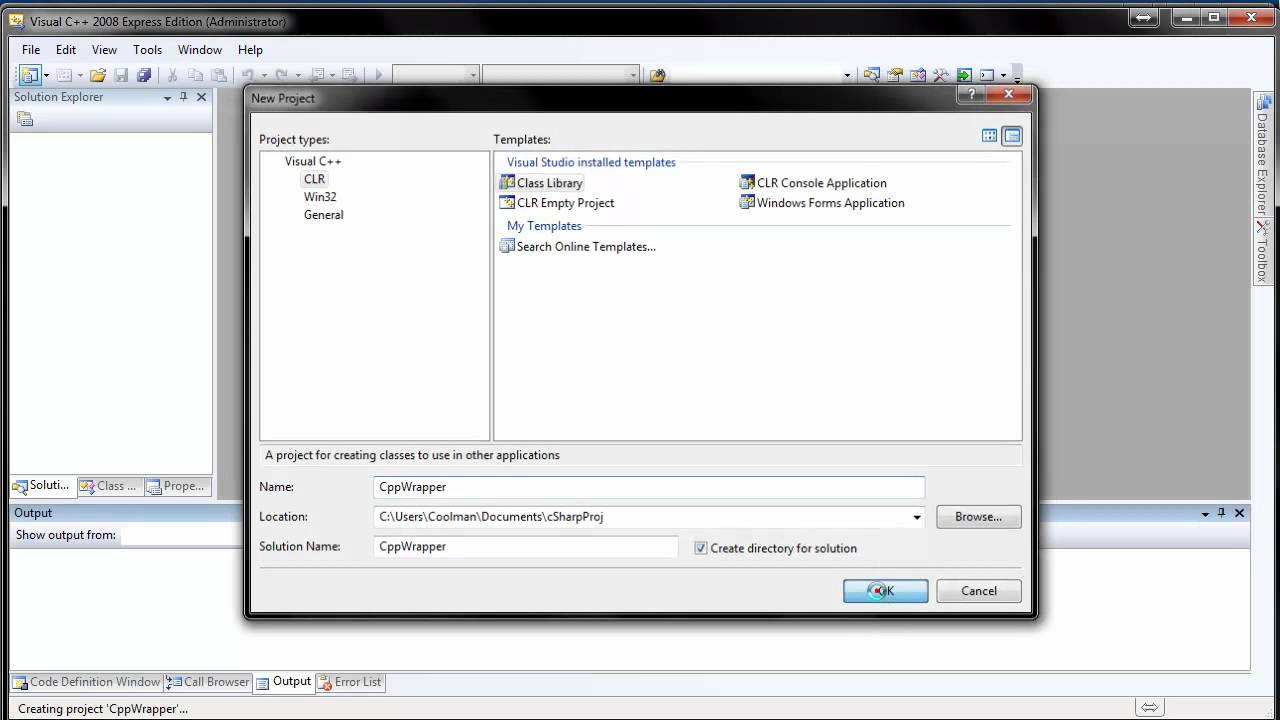Open the View menu
Screen dimensions: 1280x720
[105, 50]
